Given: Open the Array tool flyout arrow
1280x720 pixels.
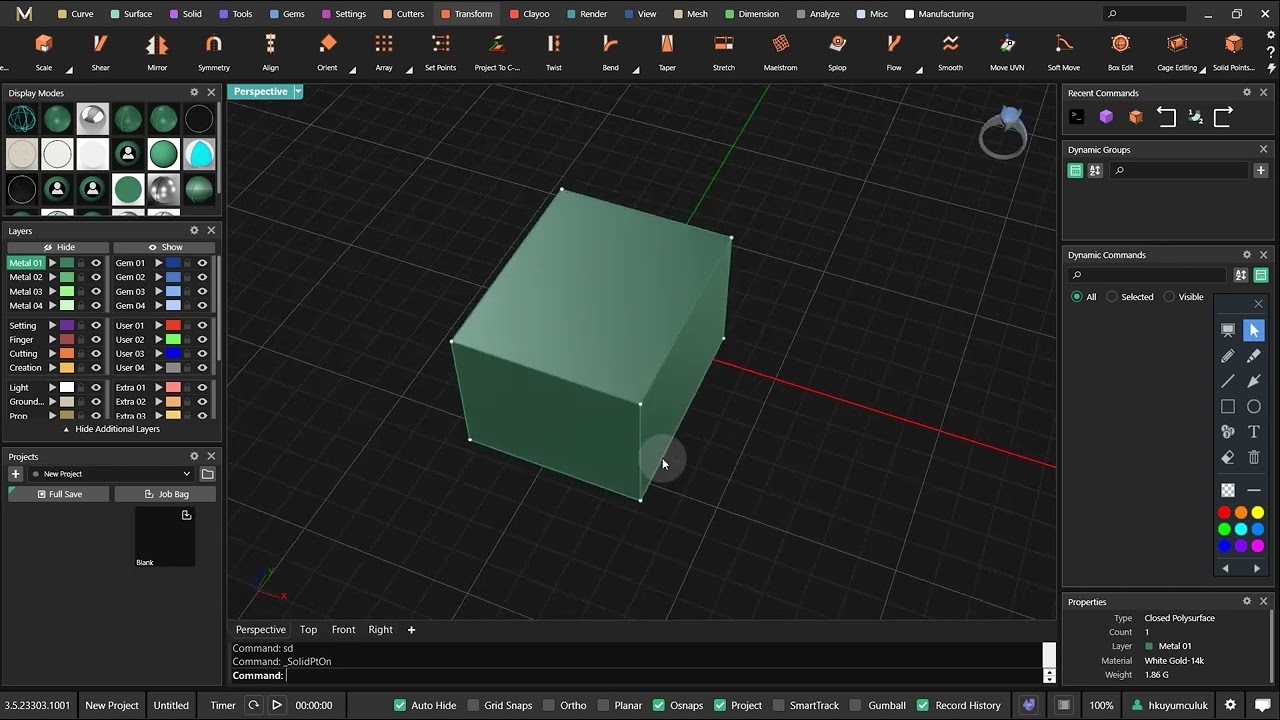Looking at the screenshot, I should pyautogui.click(x=409, y=70).
